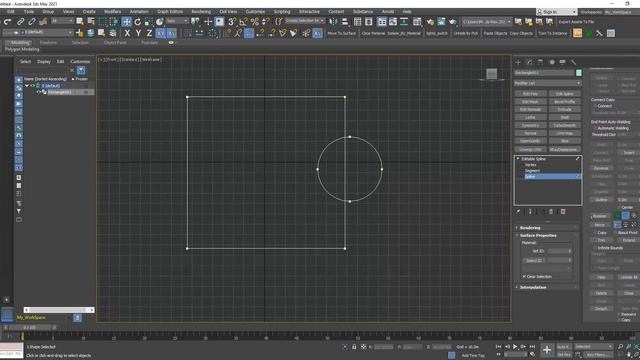This screenshot has width=640, height=360.
Task: Toggle visibility eye of 0 (default) layer
Action: [33, 86]
